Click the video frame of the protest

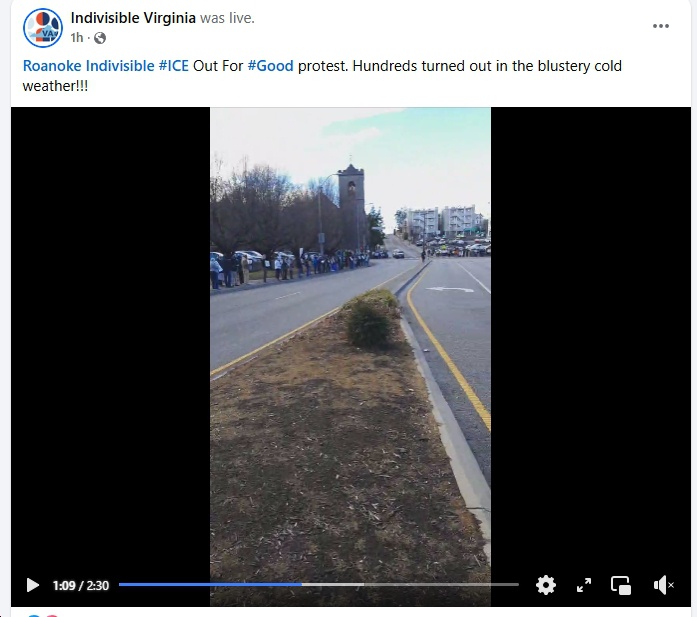click(350, 357)
